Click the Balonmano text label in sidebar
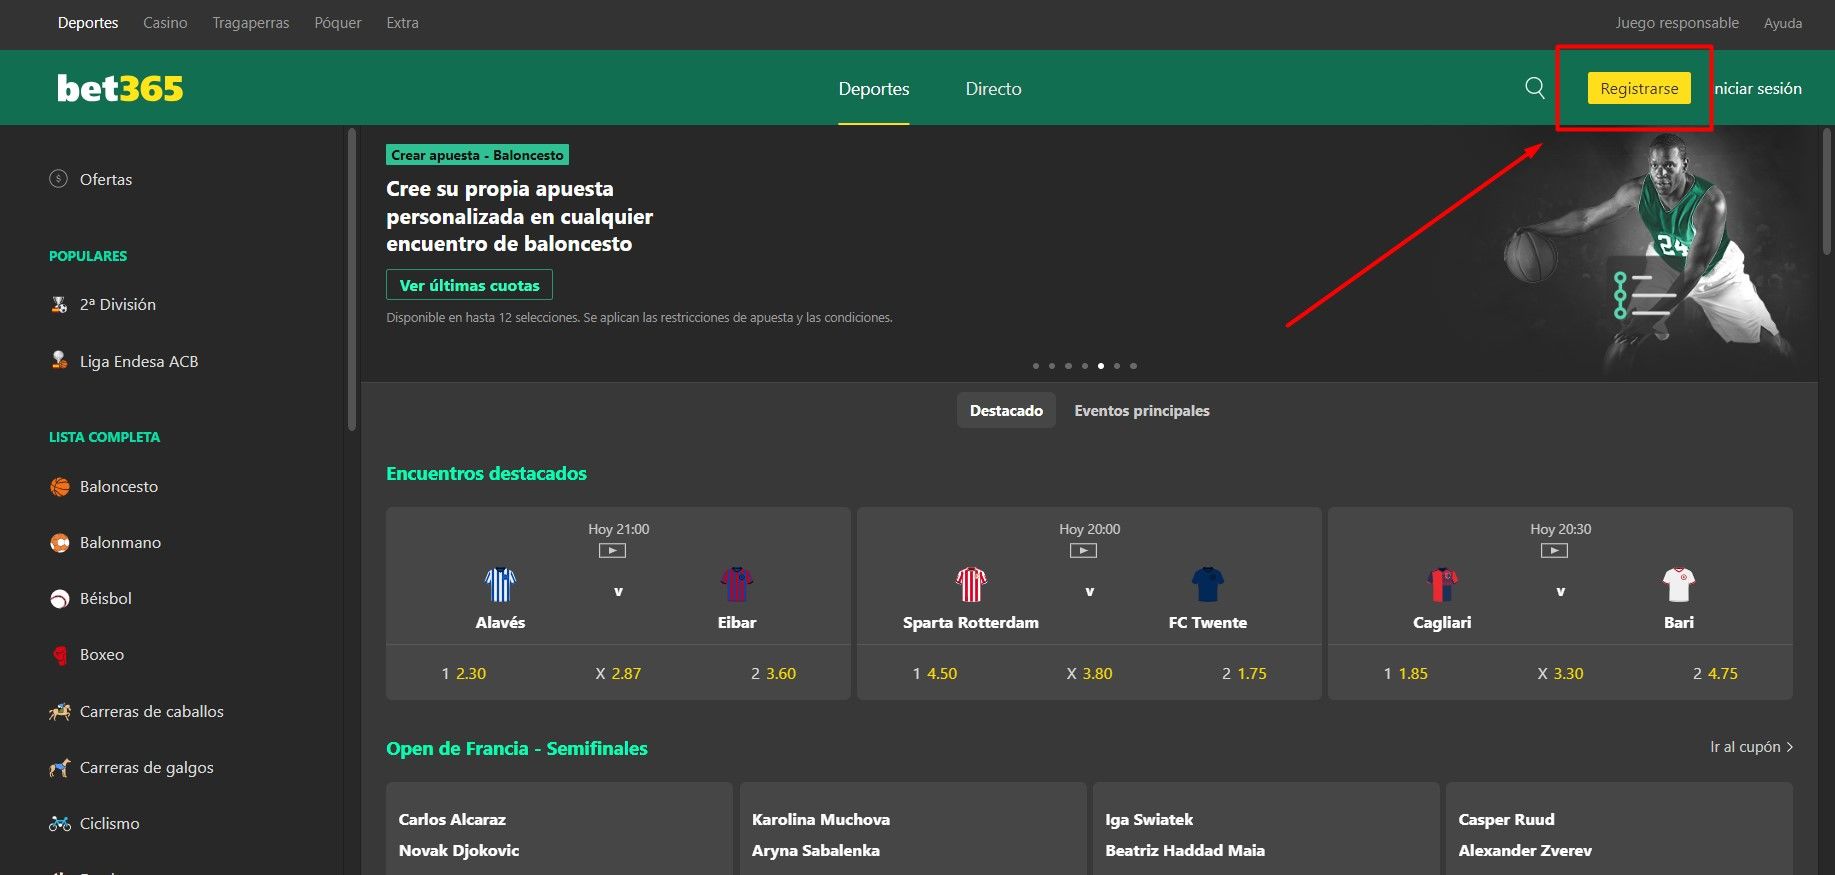 [120, 542]
